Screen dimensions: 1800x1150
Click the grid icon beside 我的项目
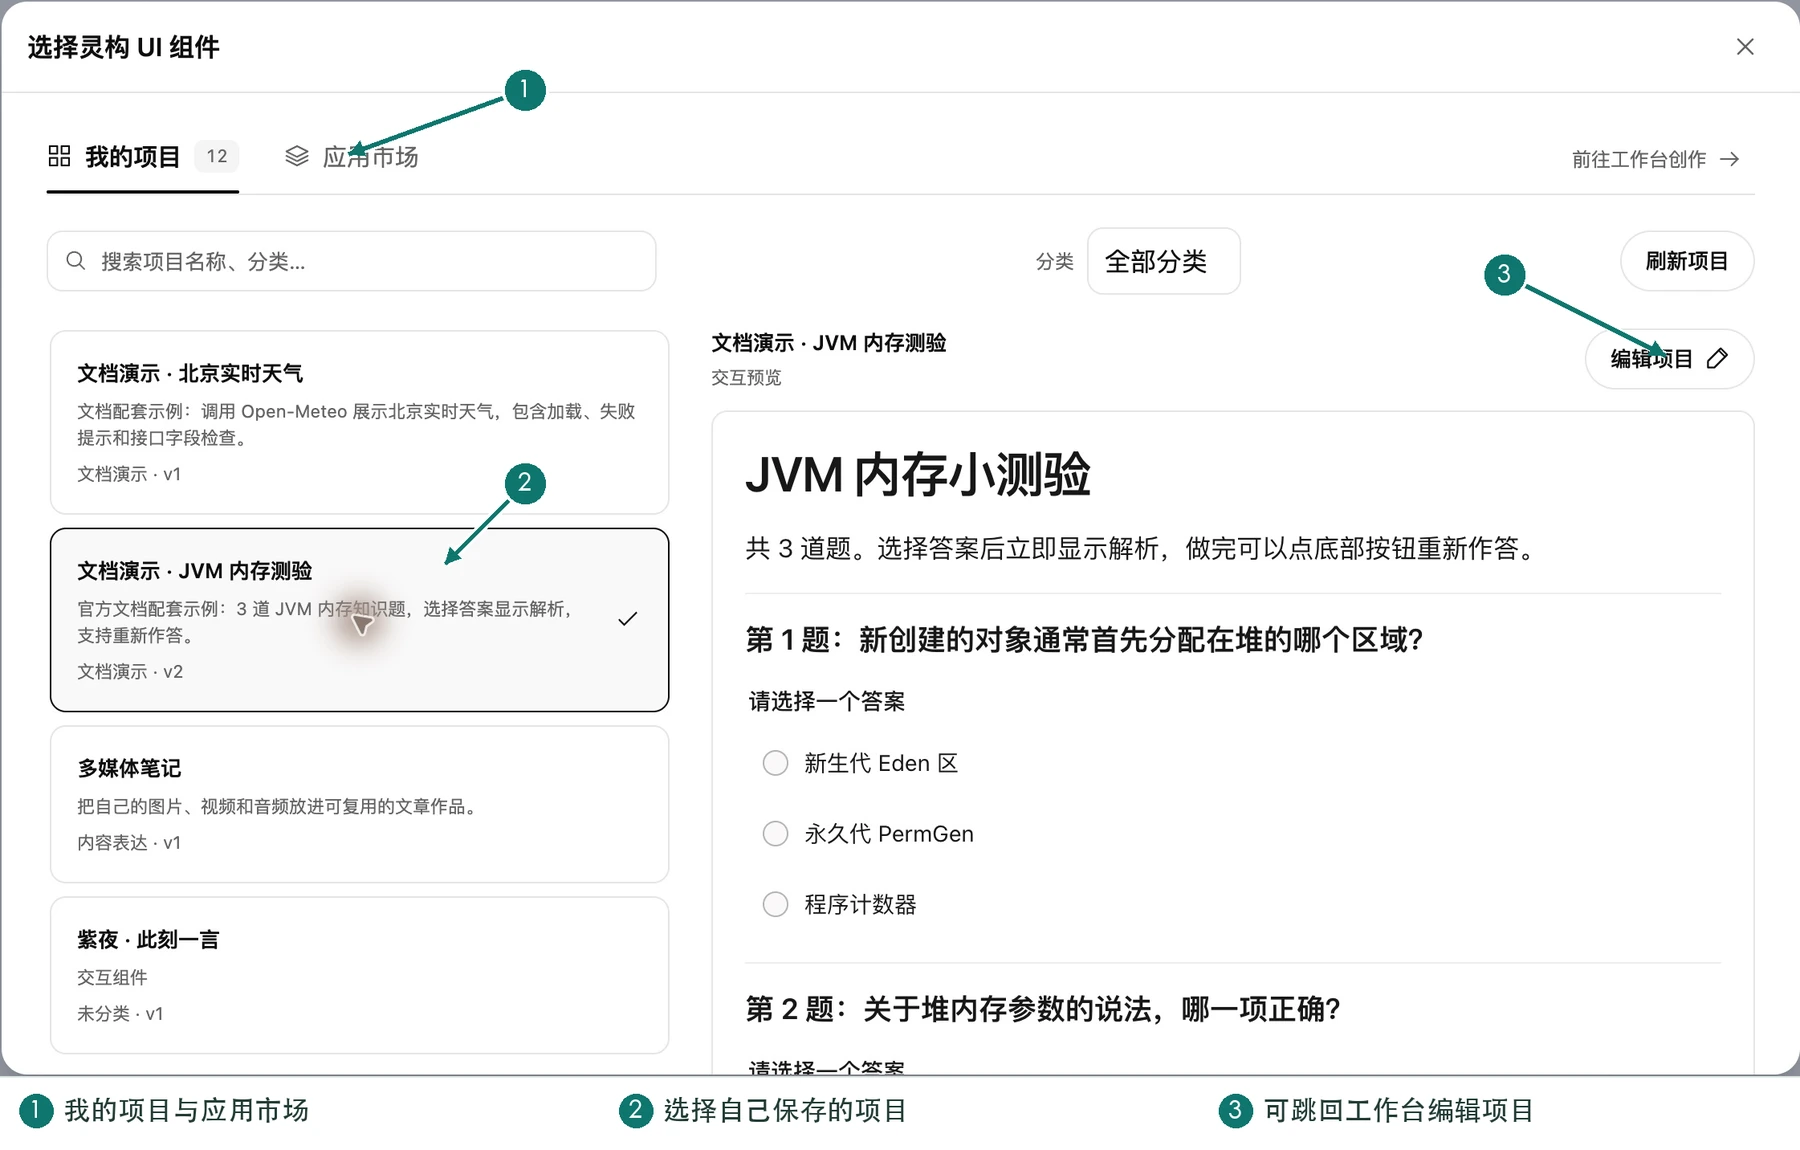click(x=59, y=156)
